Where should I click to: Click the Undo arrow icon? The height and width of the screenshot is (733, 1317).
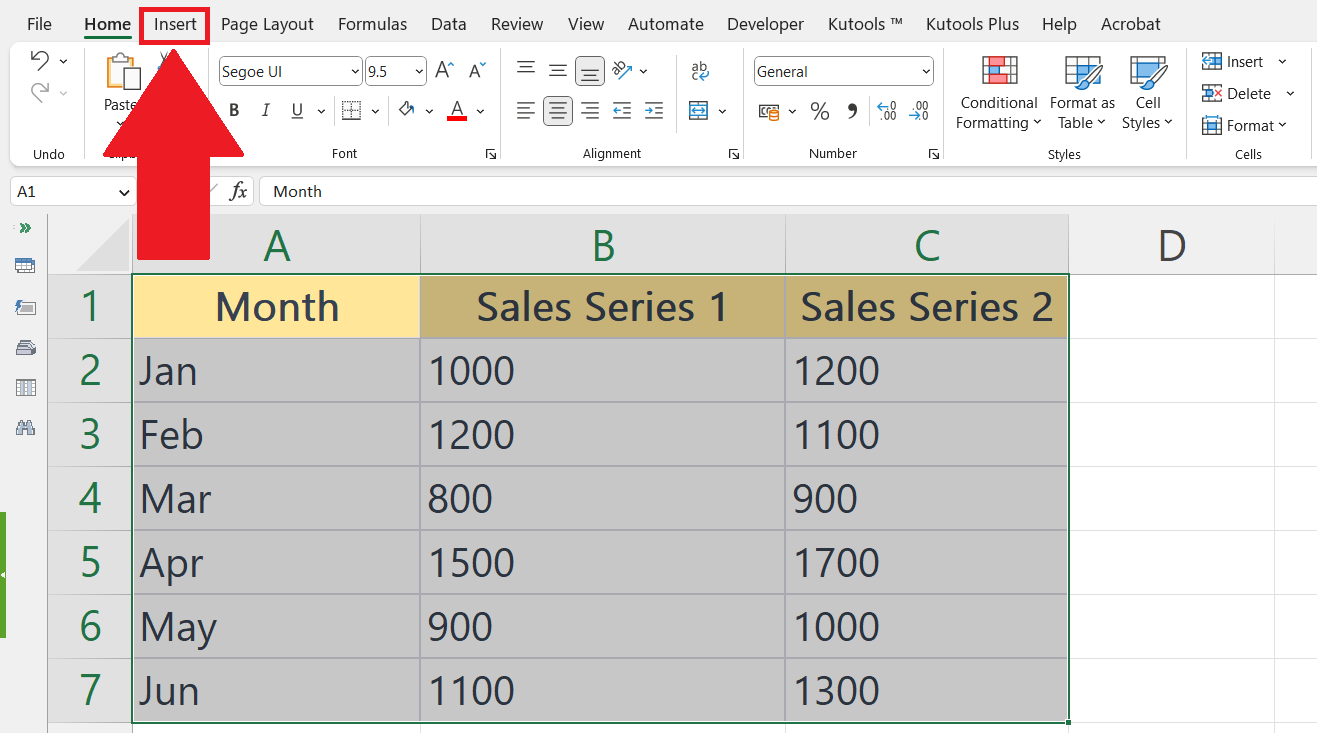point(40,61)
